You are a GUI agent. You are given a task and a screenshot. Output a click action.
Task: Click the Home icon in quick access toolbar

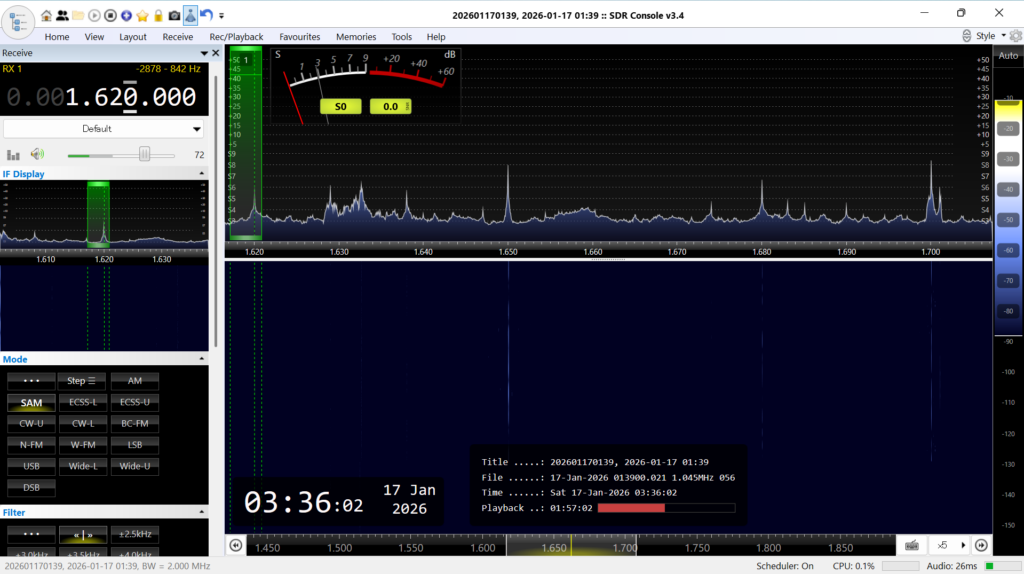[x=46, y=15]
